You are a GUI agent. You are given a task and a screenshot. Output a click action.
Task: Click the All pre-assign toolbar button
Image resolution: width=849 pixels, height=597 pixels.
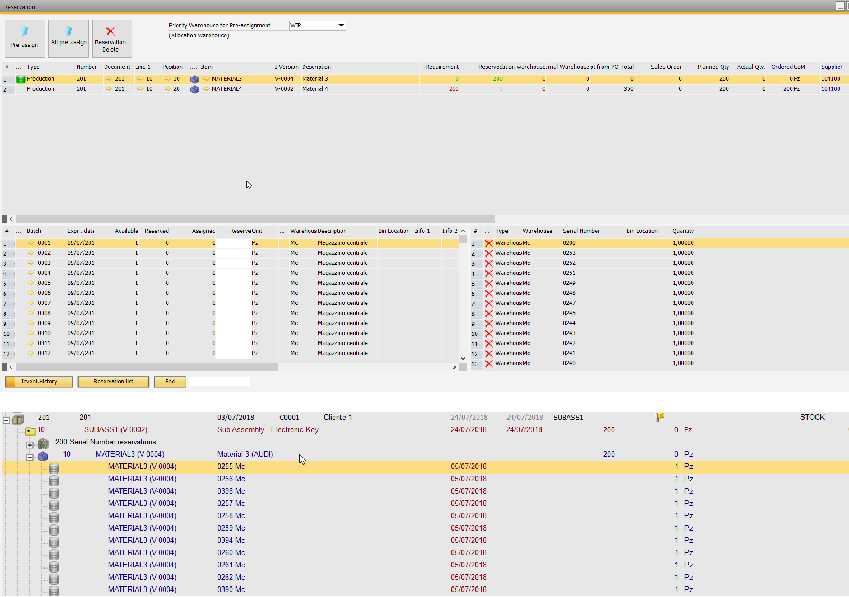click(68, 38)
